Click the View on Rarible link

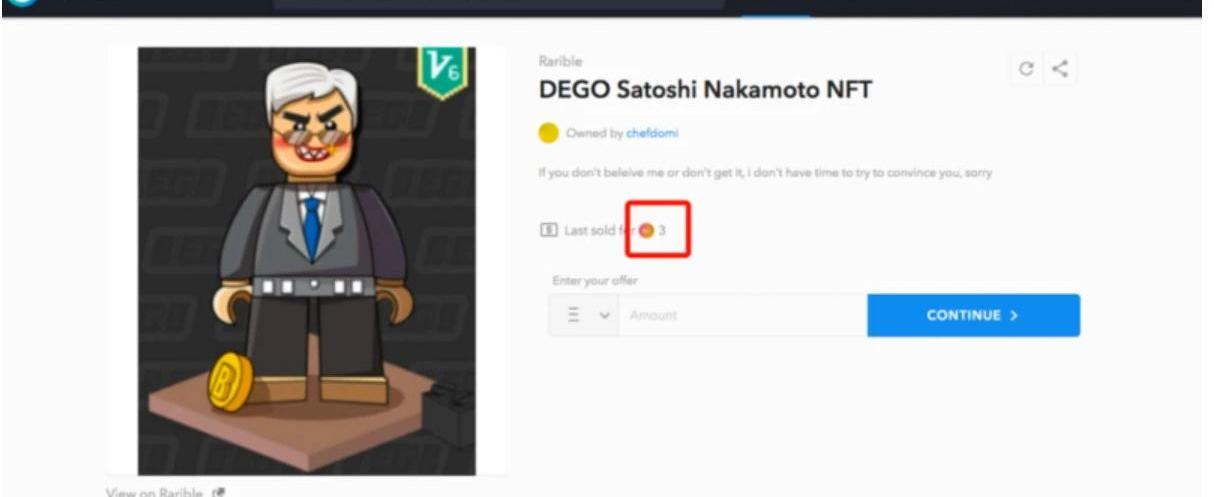156,492
